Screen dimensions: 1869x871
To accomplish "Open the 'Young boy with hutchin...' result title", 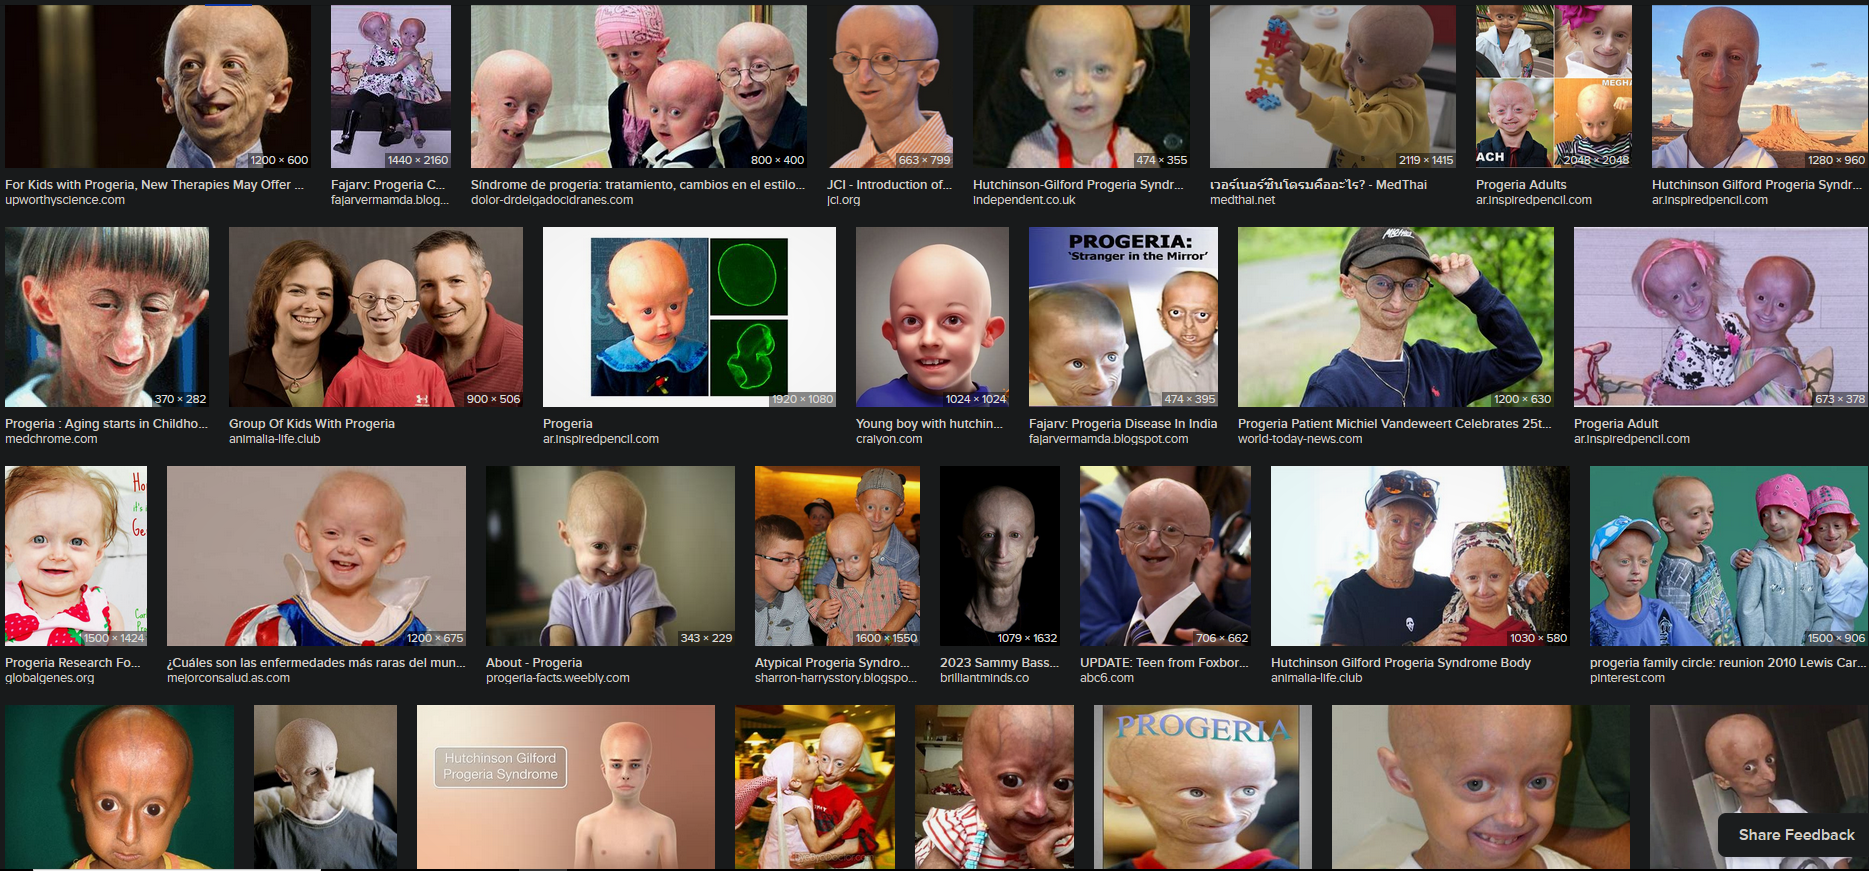I will point(929,424).
